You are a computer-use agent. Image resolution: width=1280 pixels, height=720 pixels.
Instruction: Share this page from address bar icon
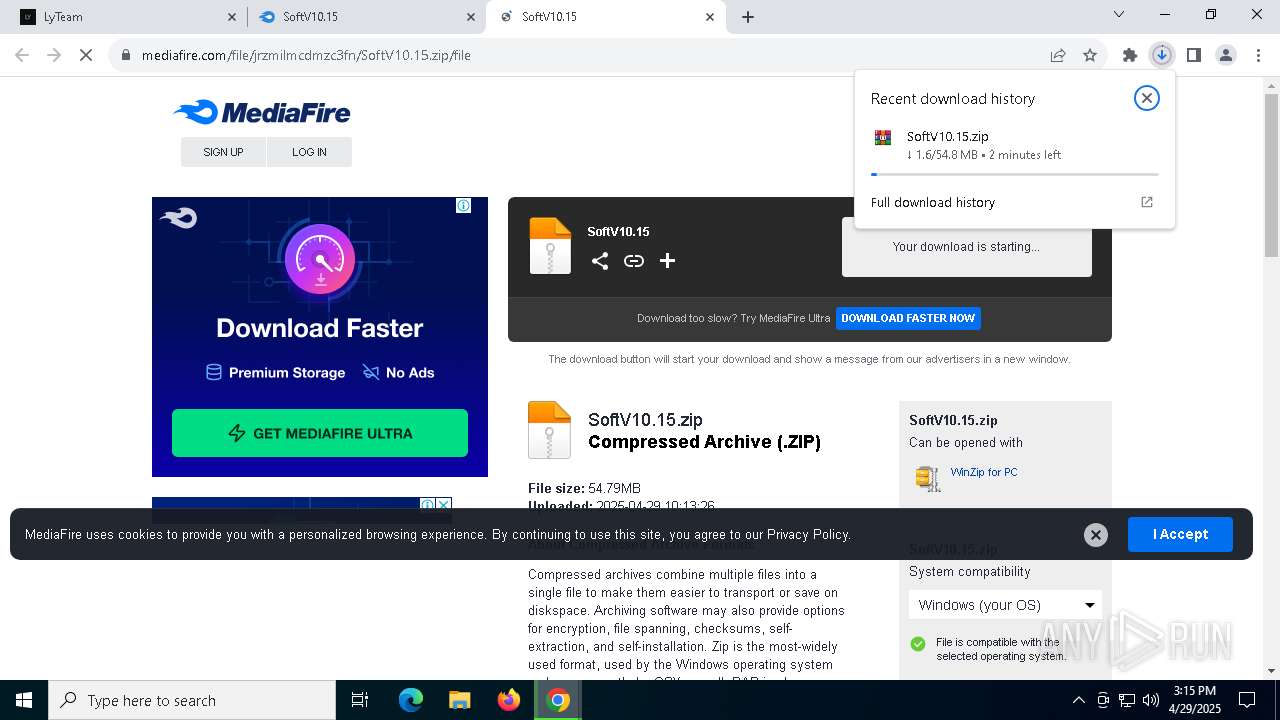click(x=1058, y=55)
